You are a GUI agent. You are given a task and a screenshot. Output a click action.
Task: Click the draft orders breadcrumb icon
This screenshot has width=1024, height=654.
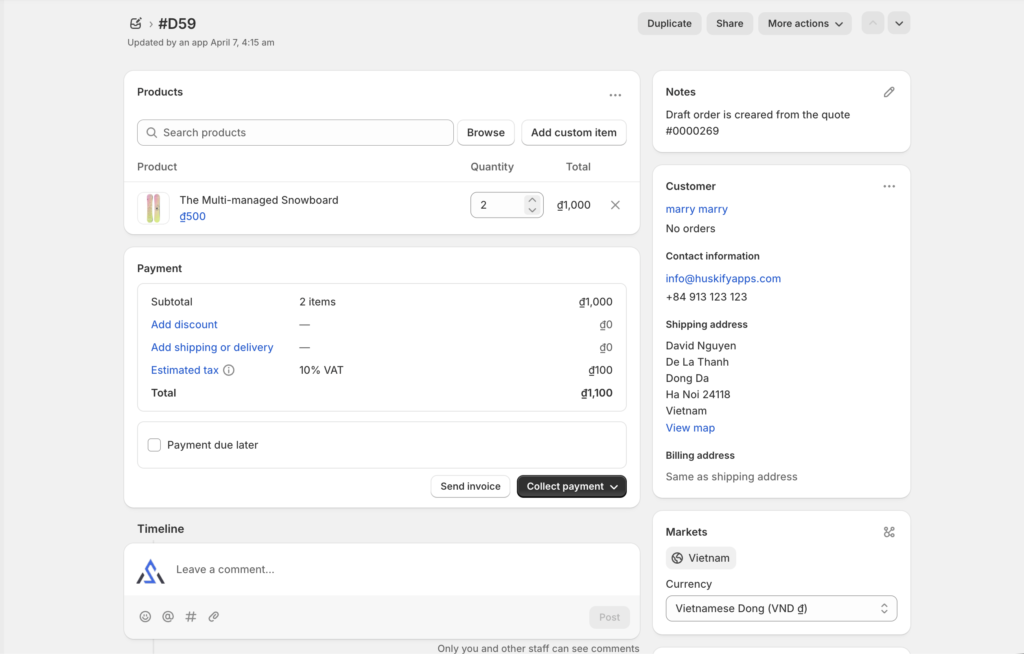tap(136, 23)
